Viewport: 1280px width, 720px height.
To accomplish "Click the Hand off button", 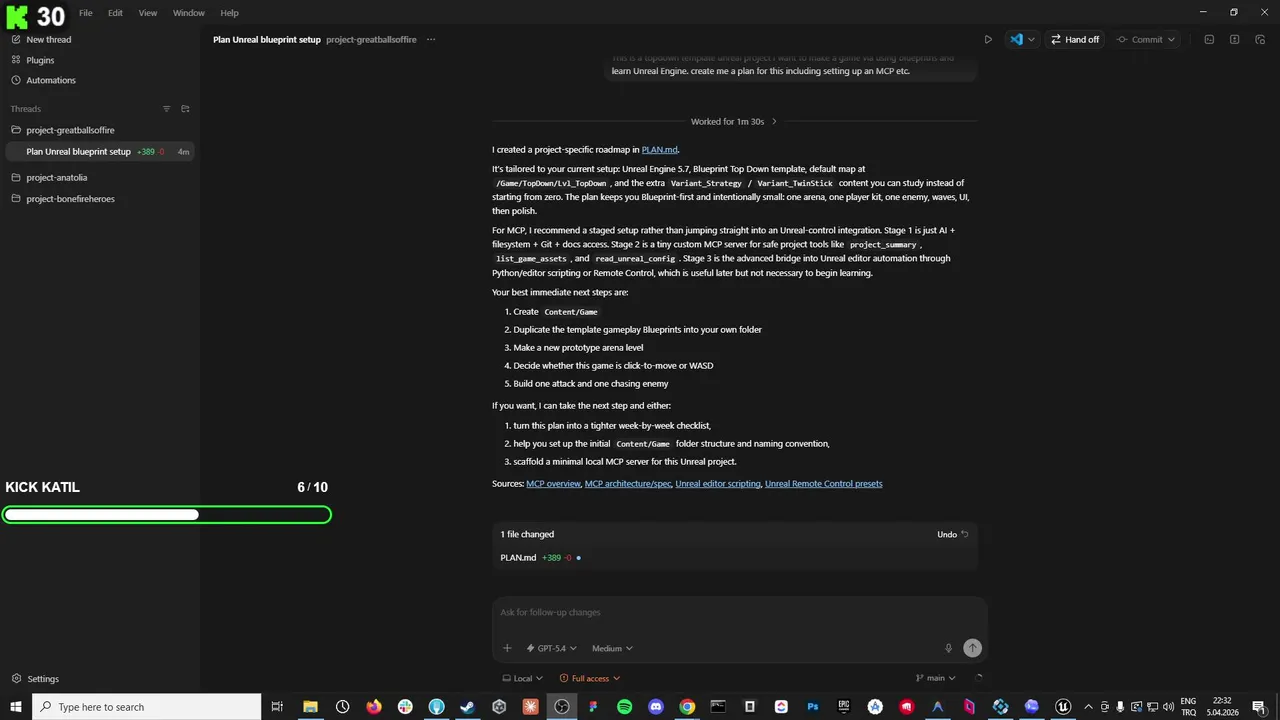I will coord(1075,40).
